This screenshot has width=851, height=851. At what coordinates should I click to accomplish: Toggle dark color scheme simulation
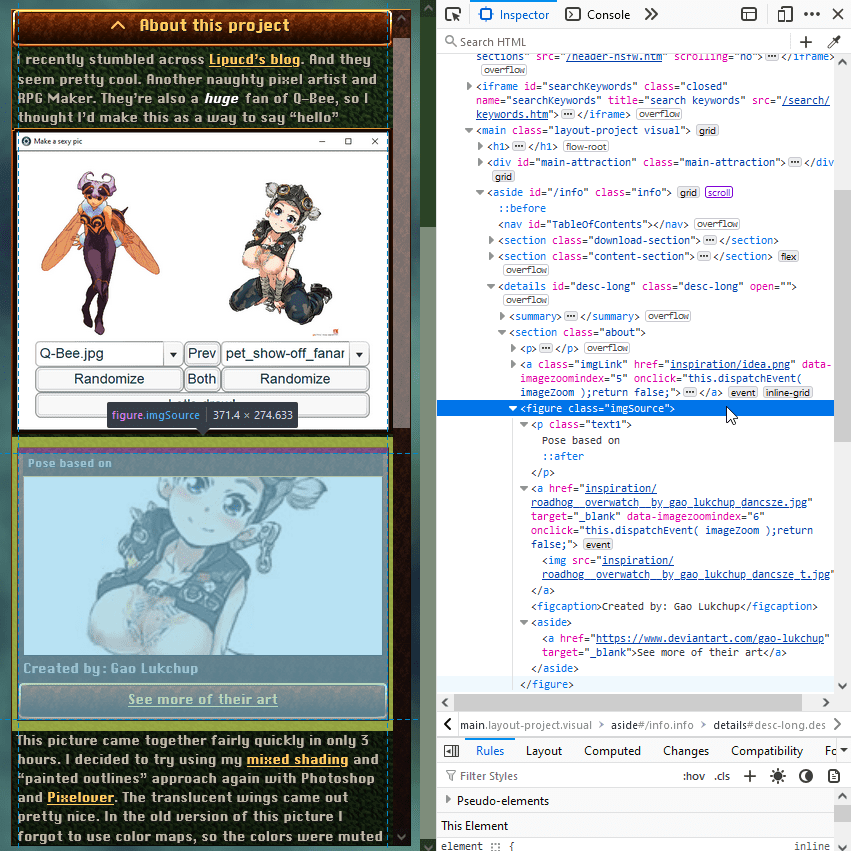[x=805, y=776]
